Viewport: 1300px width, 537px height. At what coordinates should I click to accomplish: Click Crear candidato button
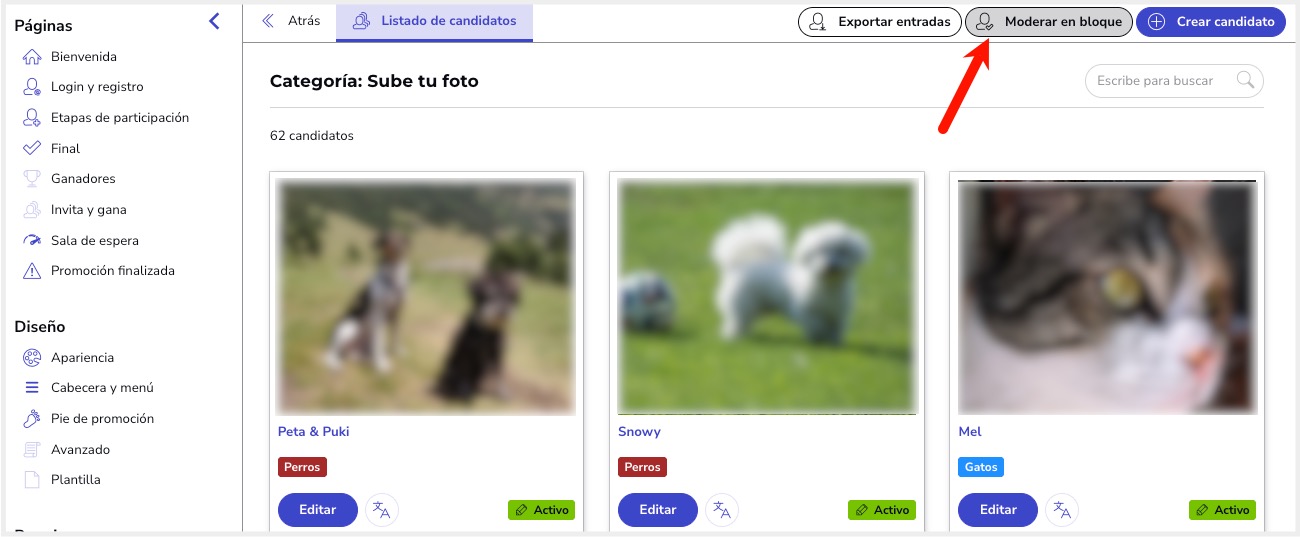[1211, 22]
